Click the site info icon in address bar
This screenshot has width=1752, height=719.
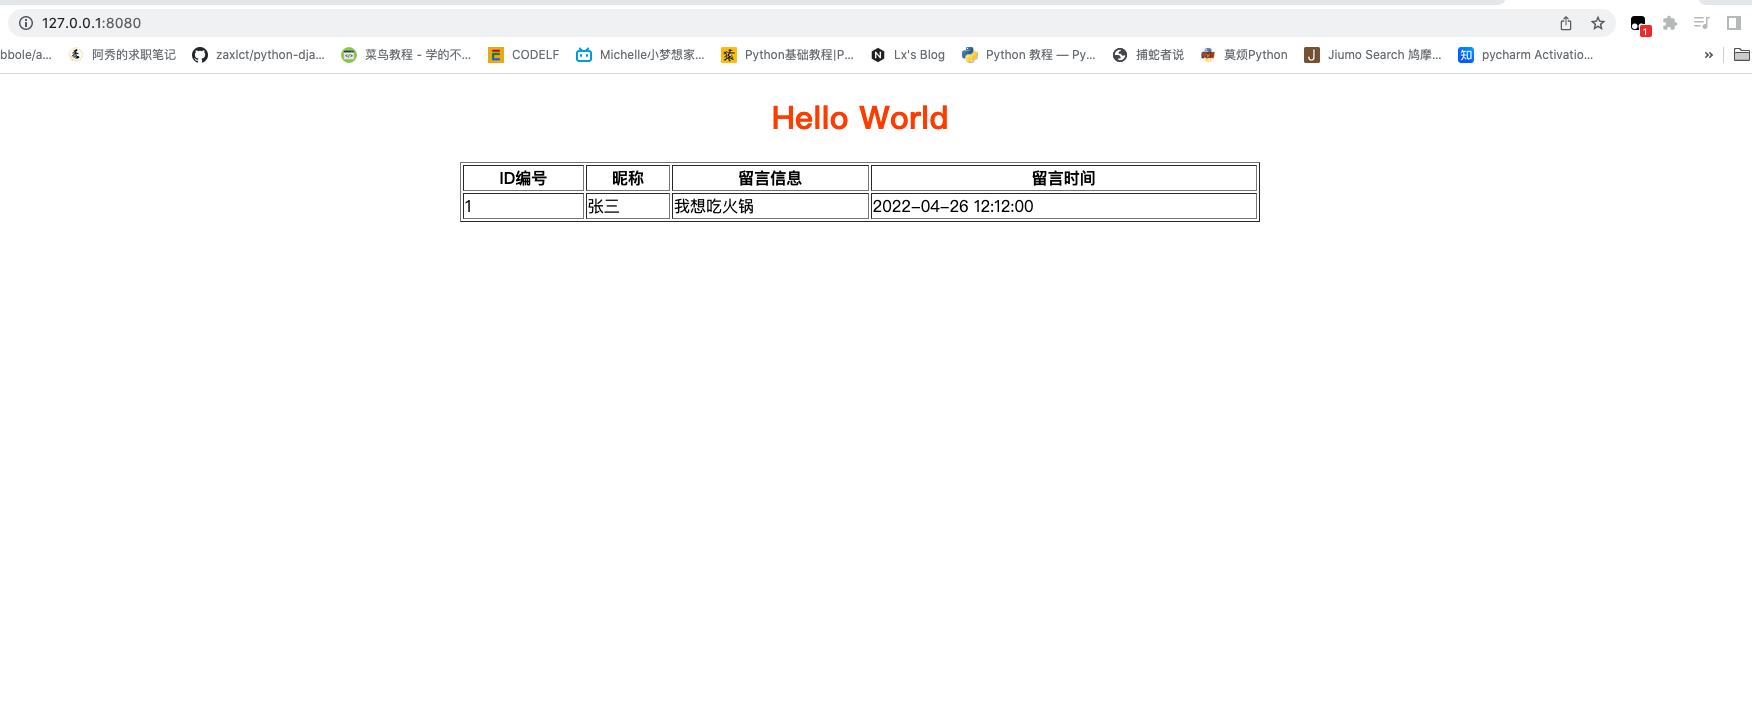[x=26, y=23]
